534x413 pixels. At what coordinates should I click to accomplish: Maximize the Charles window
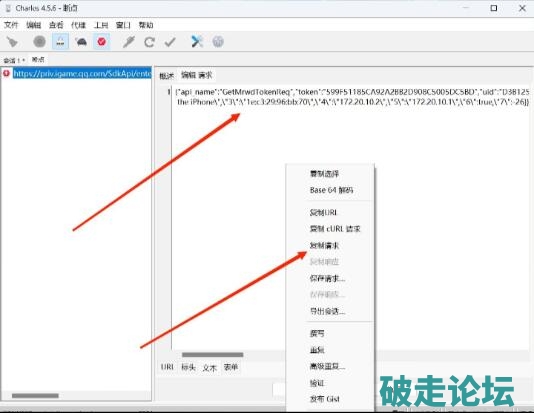(493, 8)
